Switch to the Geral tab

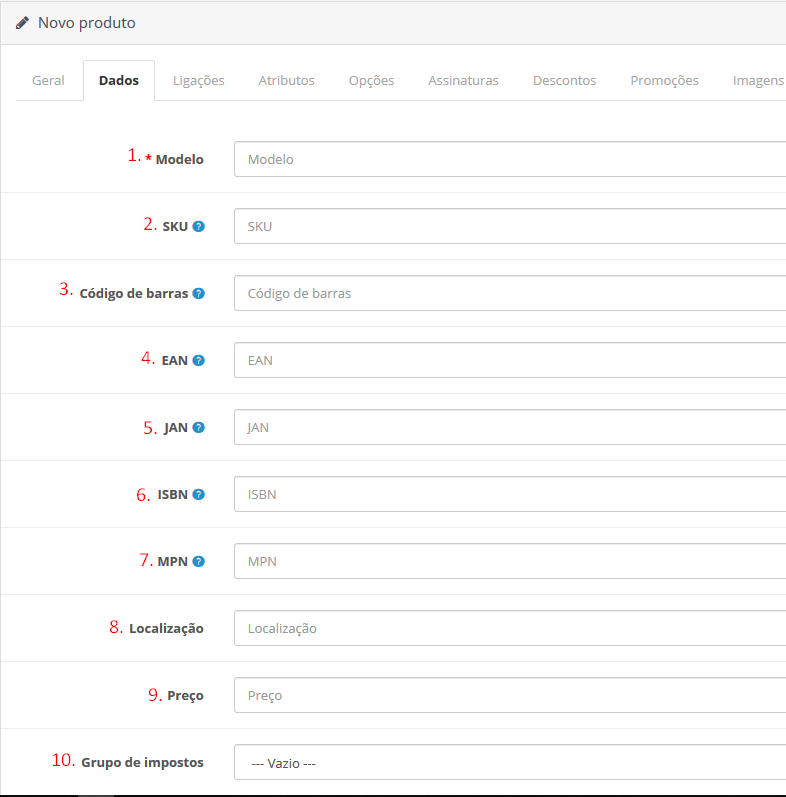(x=48, y=80)
